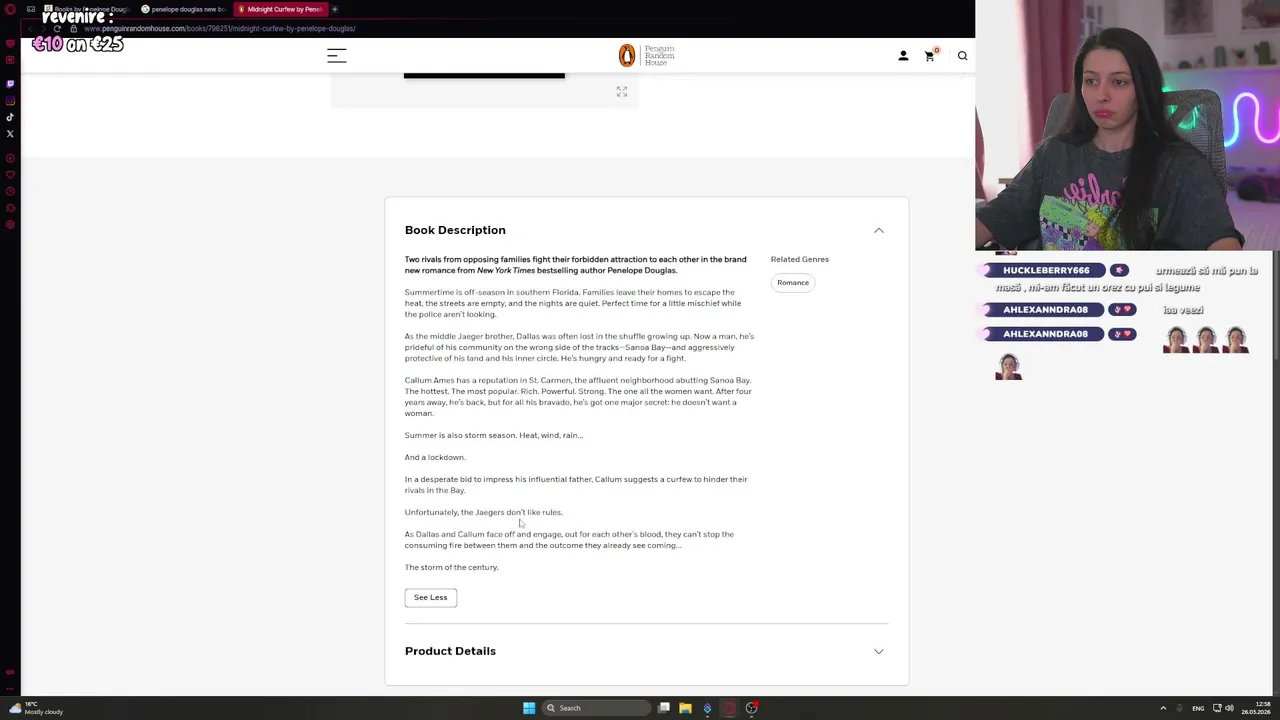Open the sidebar Settings gear icon

pyautogui.click(x=10, y=224)
